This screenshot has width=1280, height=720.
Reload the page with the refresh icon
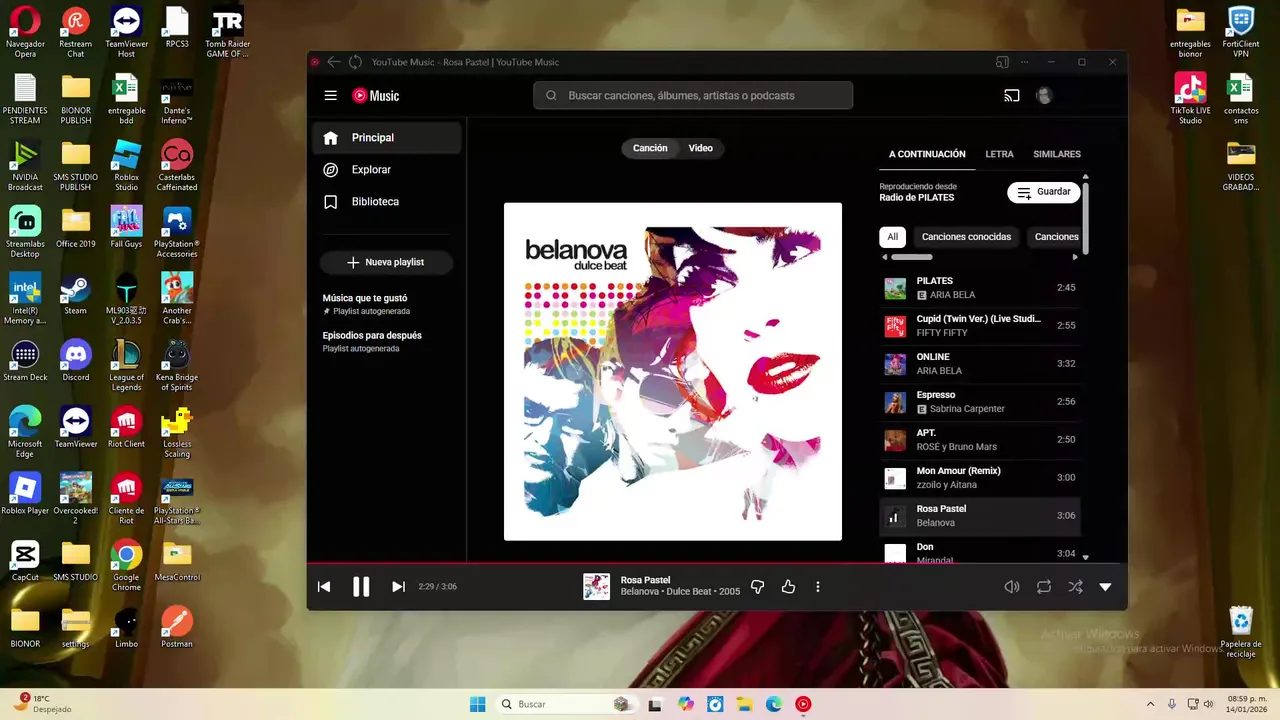pos(355,62)
